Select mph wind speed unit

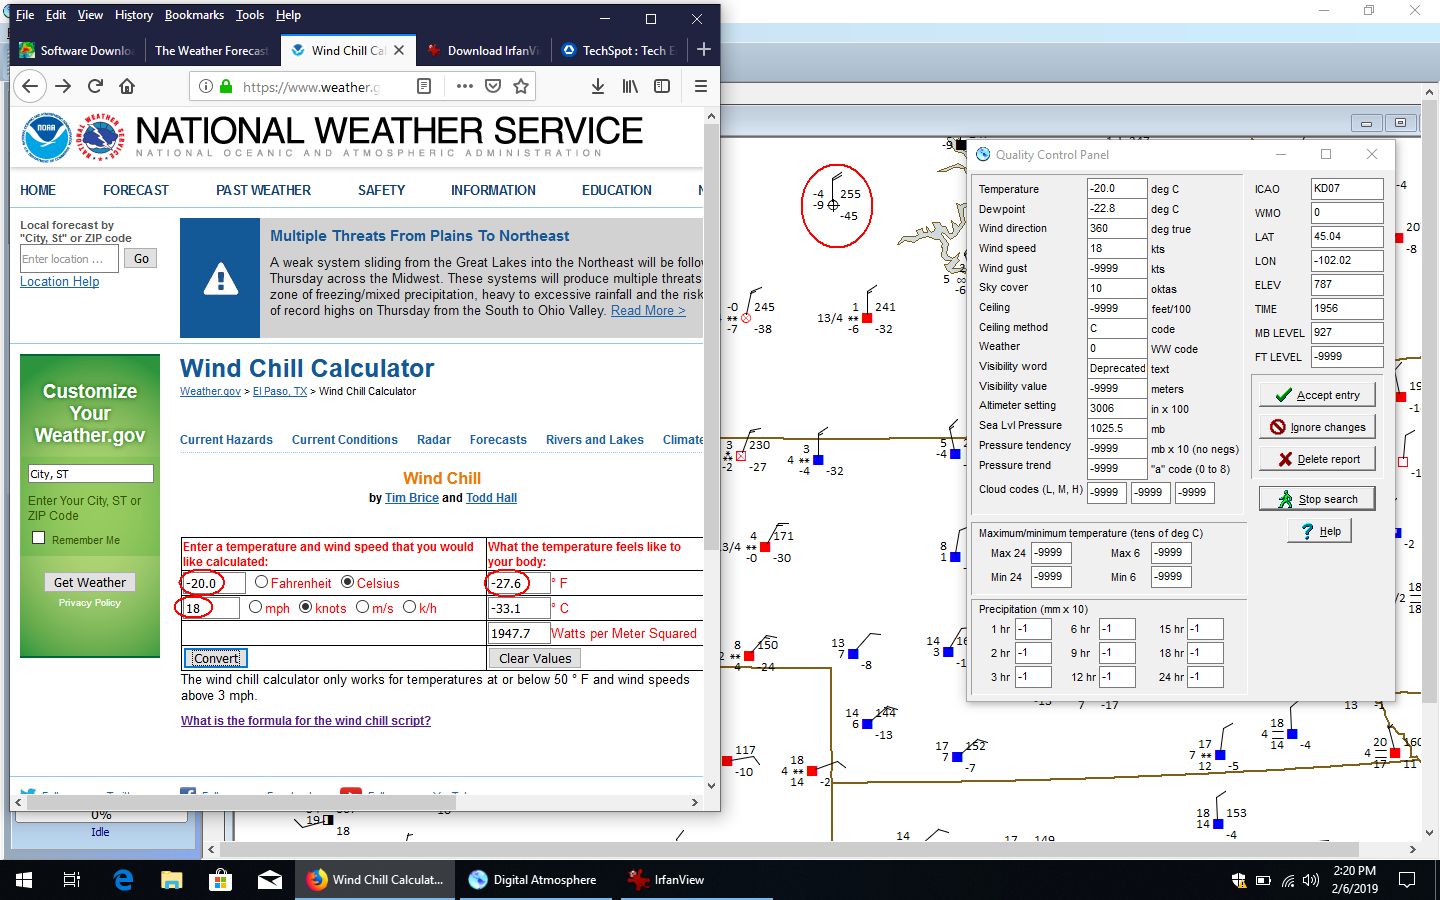255,607
